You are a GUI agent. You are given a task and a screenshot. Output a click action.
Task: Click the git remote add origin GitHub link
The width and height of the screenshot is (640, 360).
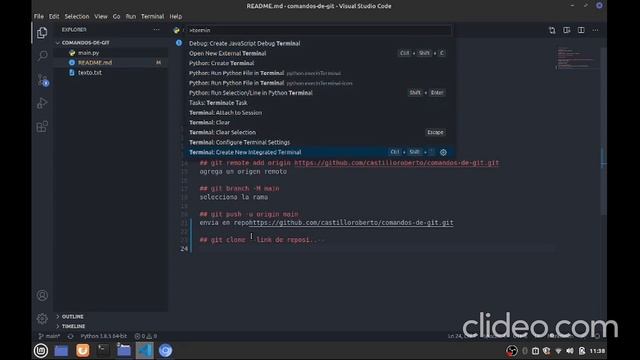[396, 163]
